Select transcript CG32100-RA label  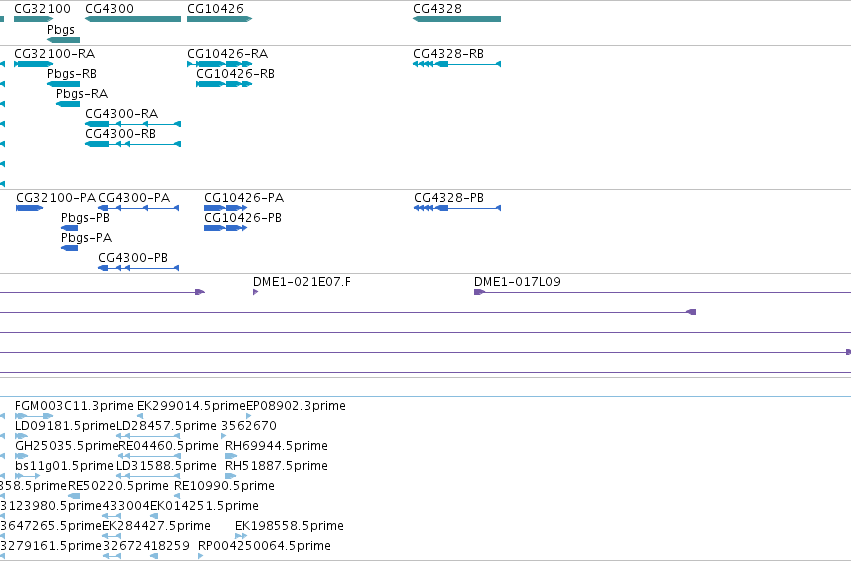(x=54, y=54)
